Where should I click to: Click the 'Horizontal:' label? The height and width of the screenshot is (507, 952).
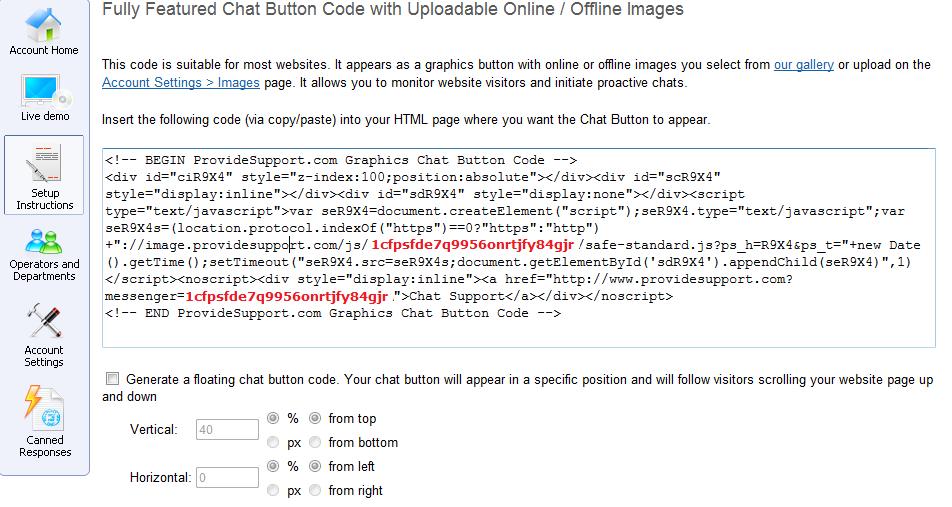click(160, 478)
